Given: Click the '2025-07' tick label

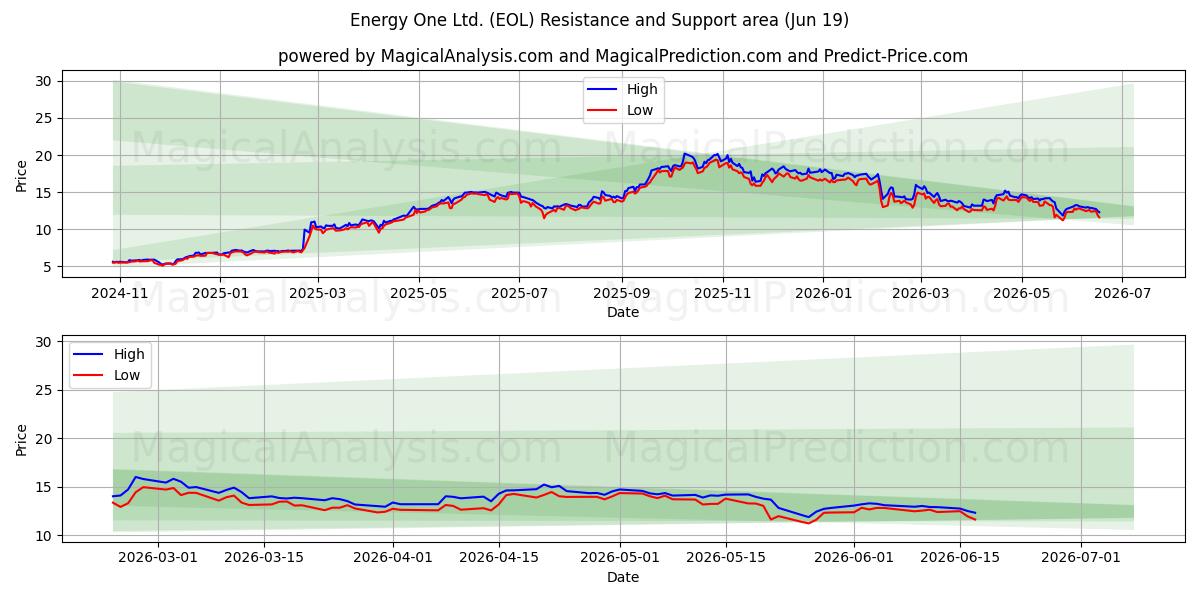Looking at the screenshot, I should [519, 293].
